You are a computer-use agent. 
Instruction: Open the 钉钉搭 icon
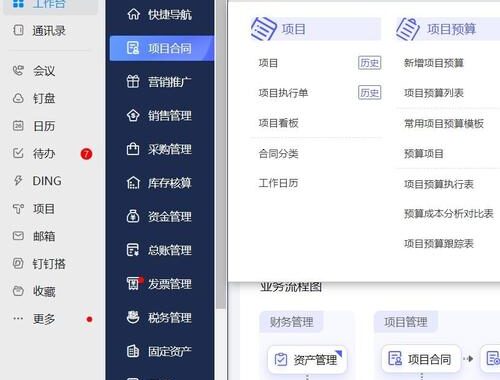point(18,263)
